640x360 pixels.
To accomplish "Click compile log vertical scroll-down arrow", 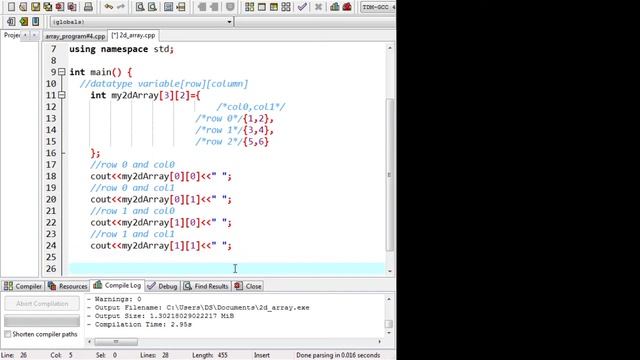I will tap(389, 333).
